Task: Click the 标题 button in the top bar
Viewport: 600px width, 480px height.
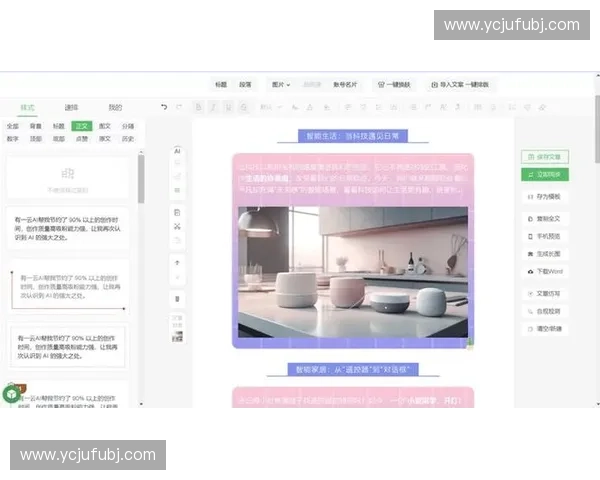Action: (221, 85)
